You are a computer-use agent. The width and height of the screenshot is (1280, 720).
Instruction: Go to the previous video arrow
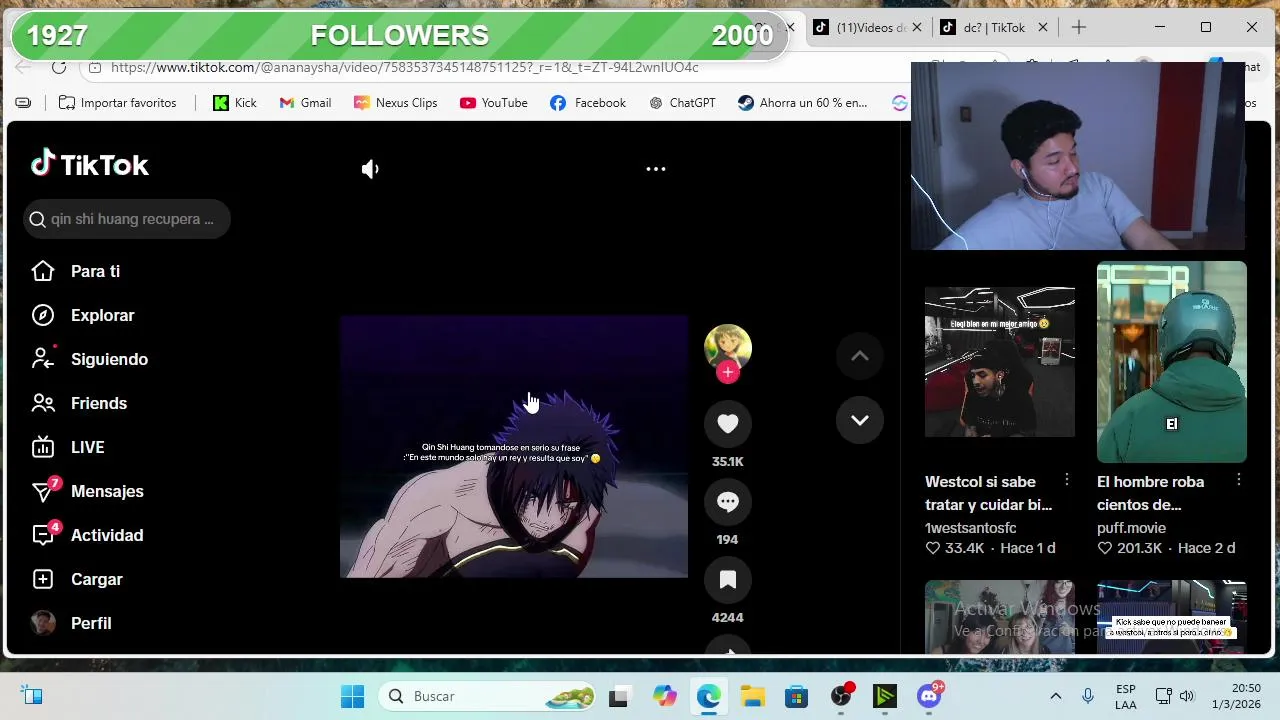[860, 356]
